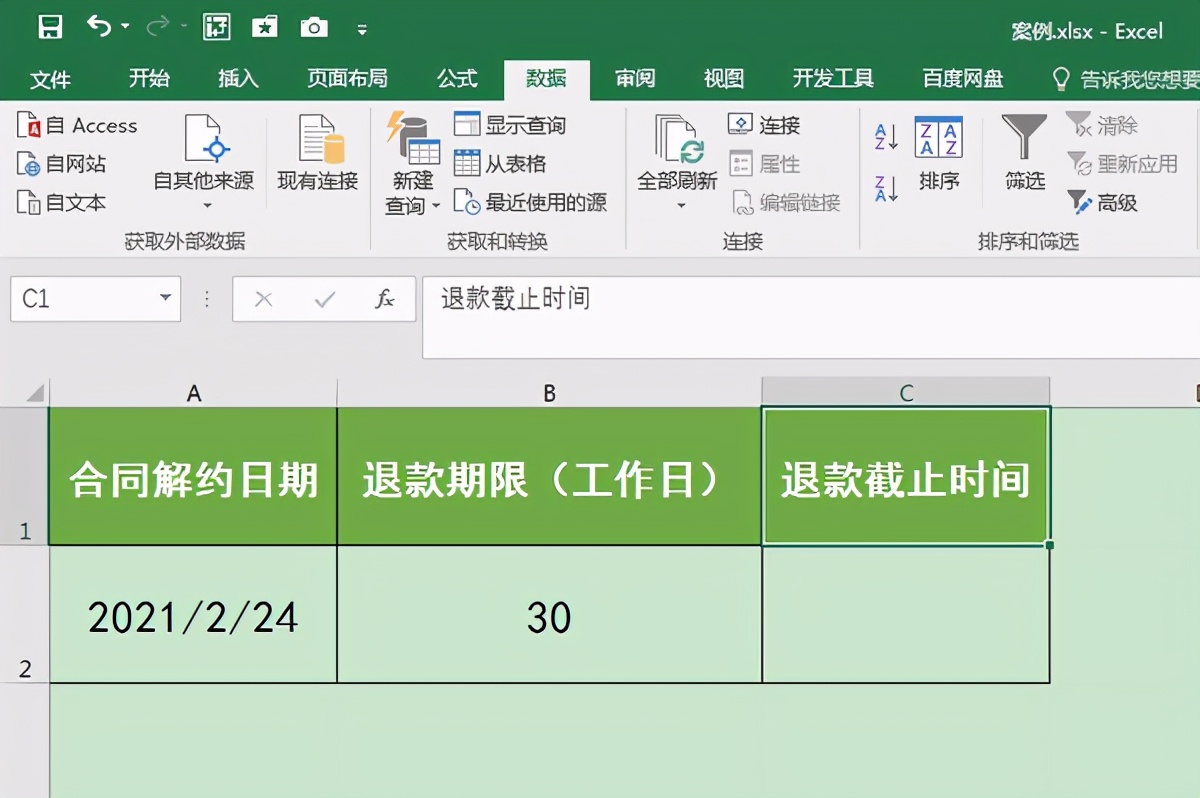Click the select-all corner triangle
This screenshot has width=1200, height=798.
click(33, 392)
